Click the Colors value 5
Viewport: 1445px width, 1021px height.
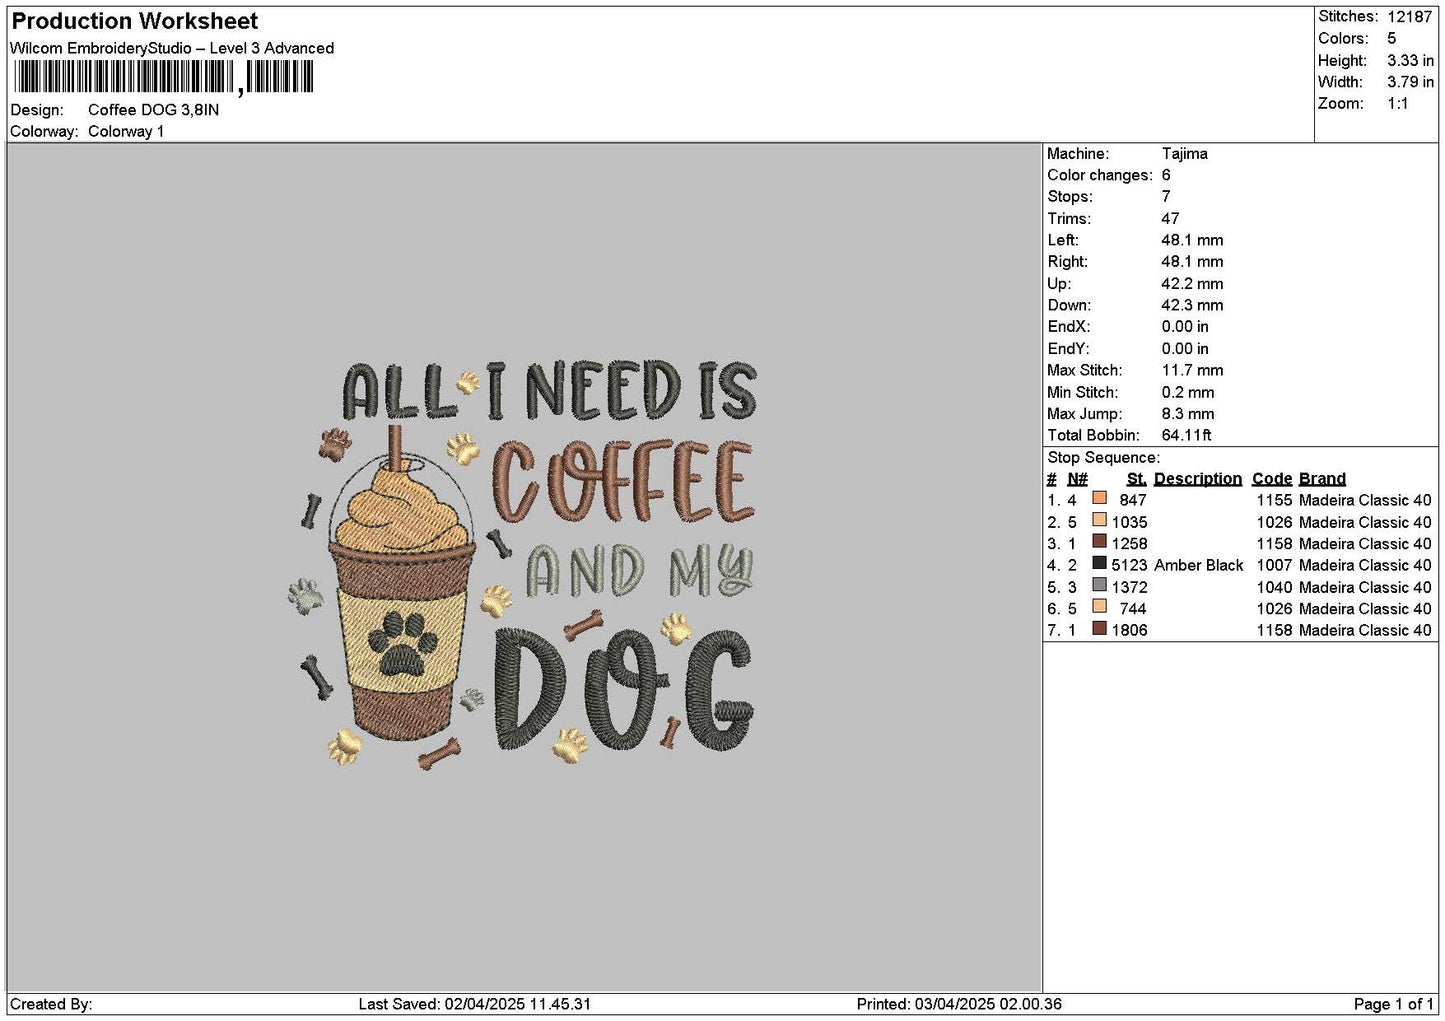[x=1391, y=38]
